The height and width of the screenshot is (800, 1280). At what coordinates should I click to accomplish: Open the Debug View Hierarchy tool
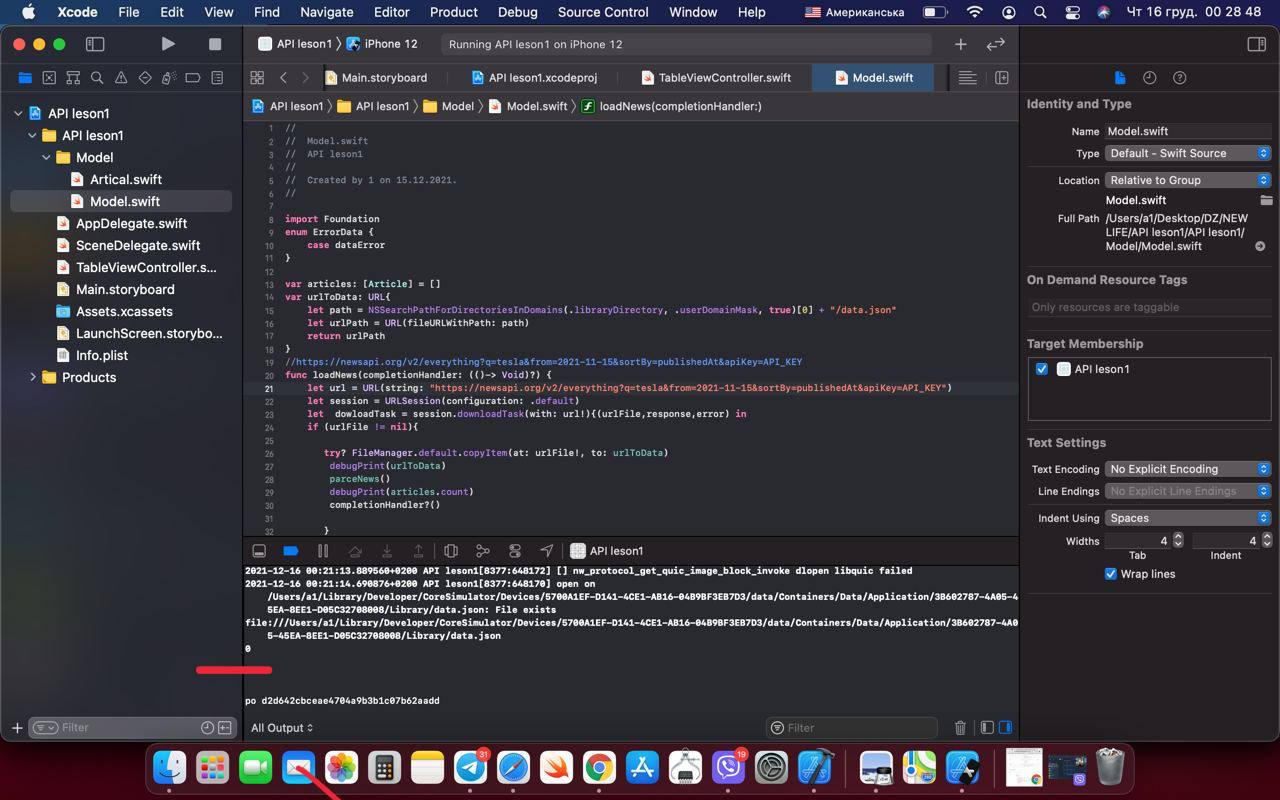(x=451, y=551)
